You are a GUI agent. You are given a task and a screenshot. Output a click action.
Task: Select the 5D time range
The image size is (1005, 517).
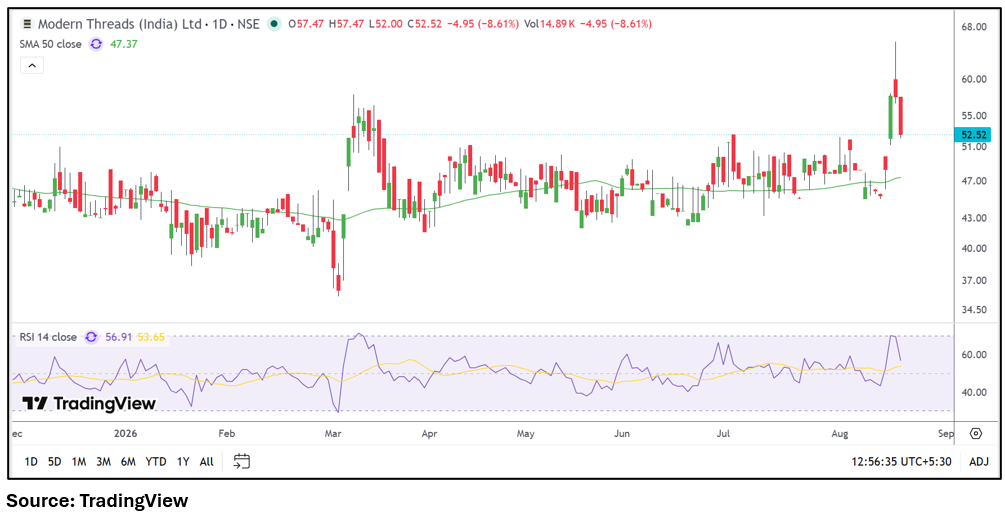pyautogui.click(x=54, y=461)
